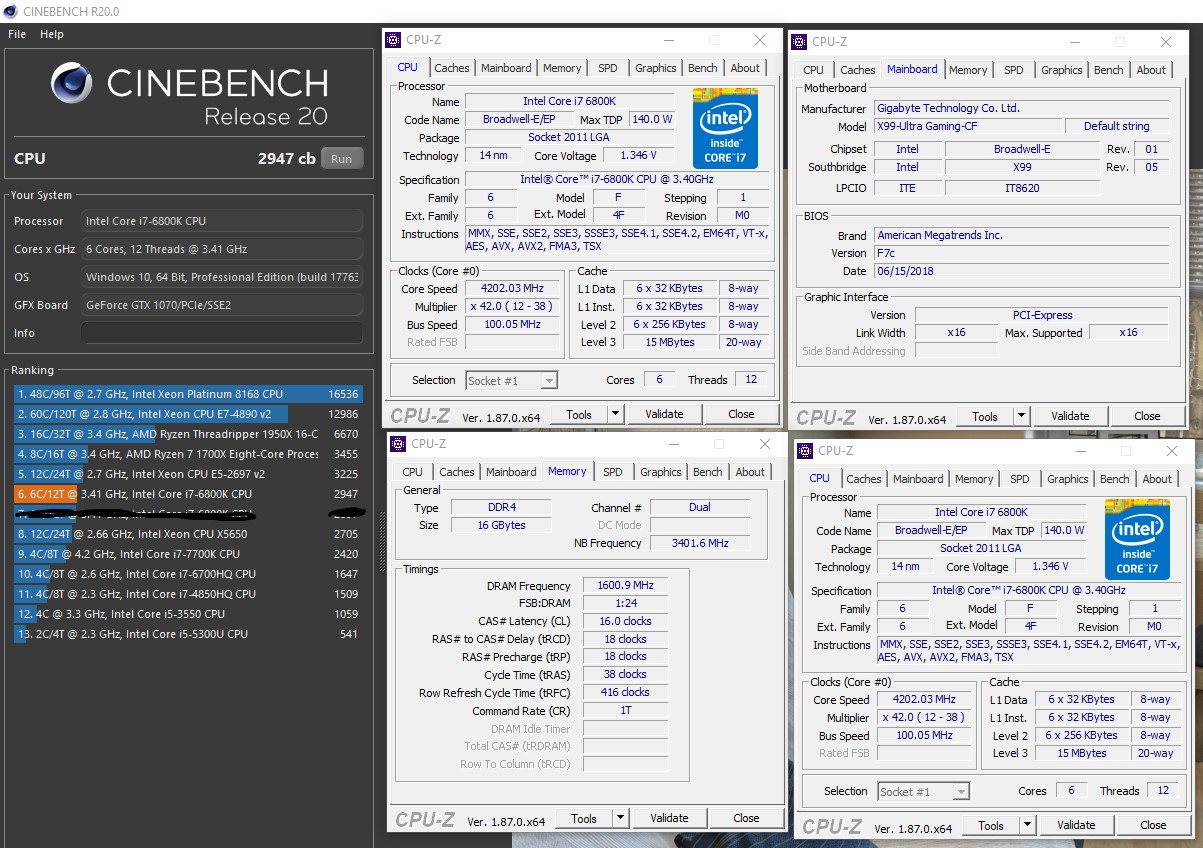The height and width of the screenshot is (848, 1203).
Task: Expand Tools dropdown arrow in top-left CPU-Z
Action: [615, 414]
